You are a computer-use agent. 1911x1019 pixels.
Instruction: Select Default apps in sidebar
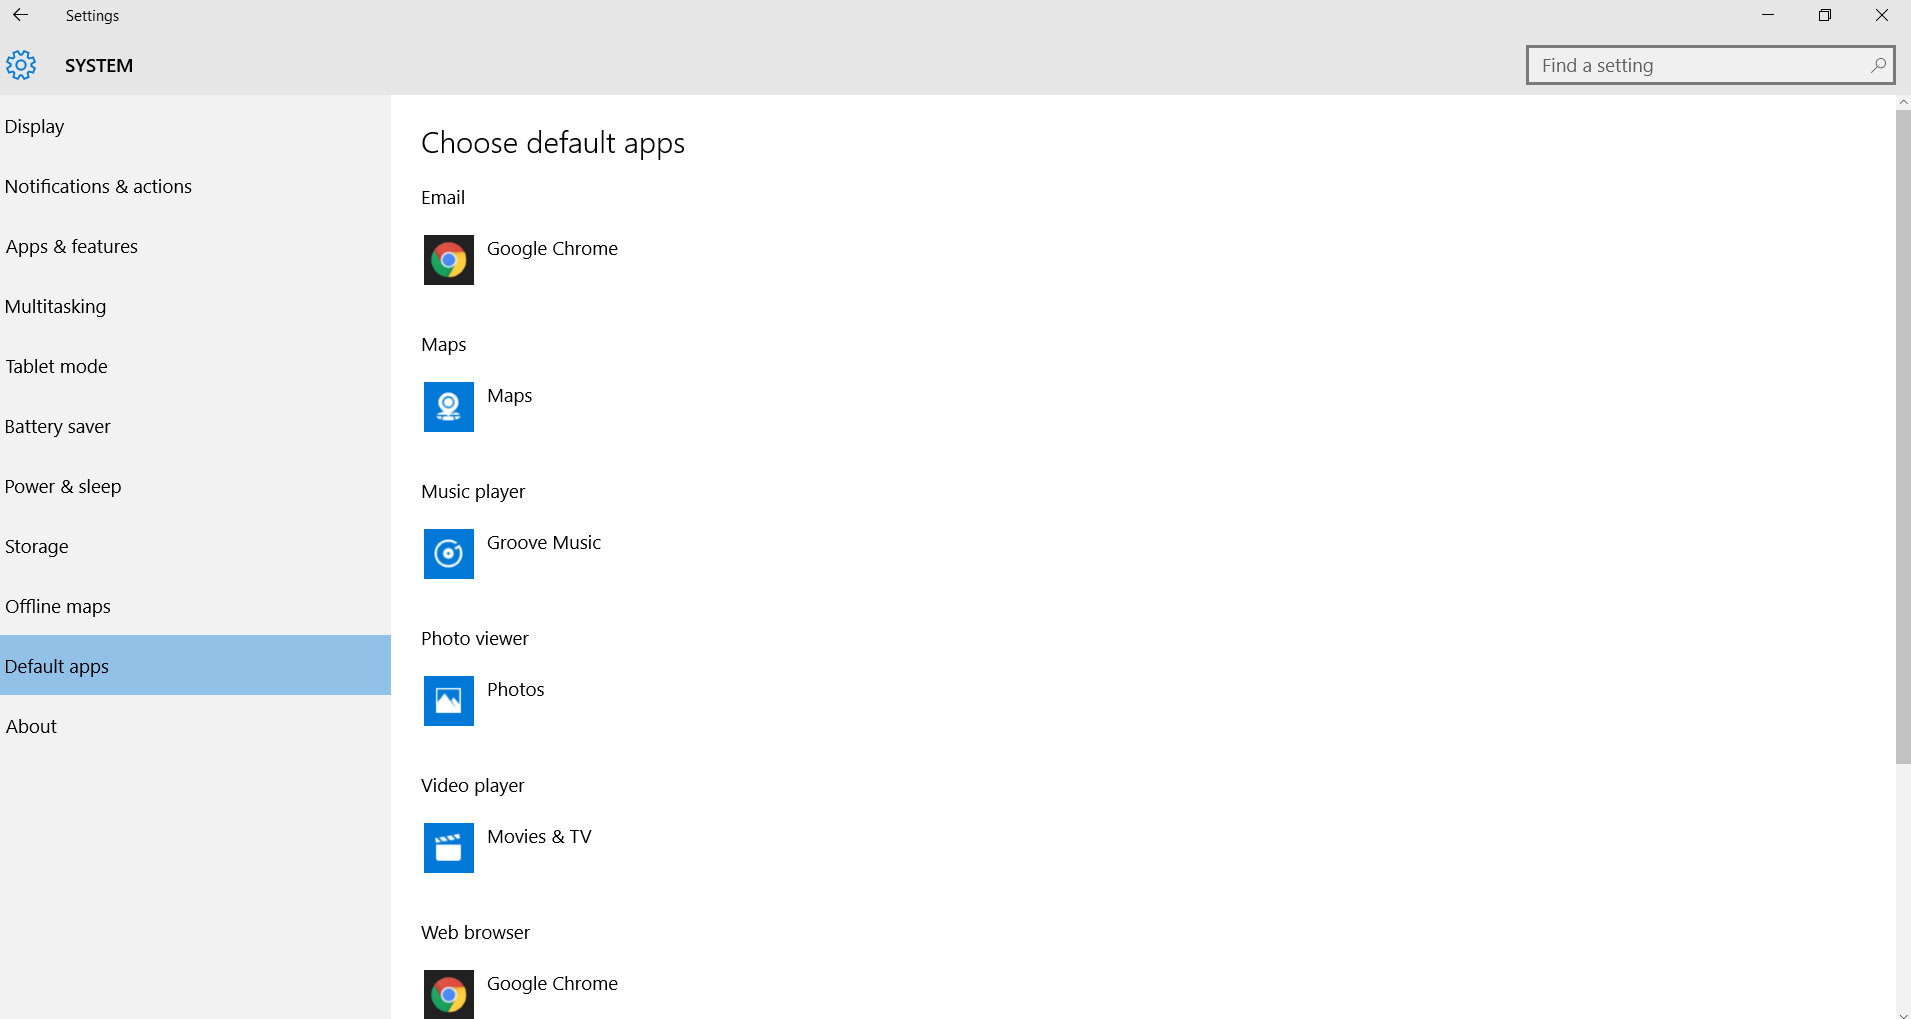[195, 665]
